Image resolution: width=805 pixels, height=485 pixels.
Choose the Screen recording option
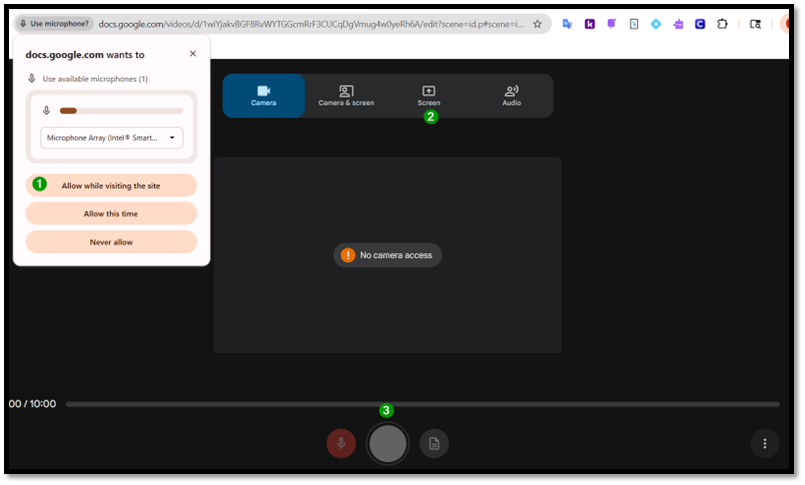pos(429,95)
